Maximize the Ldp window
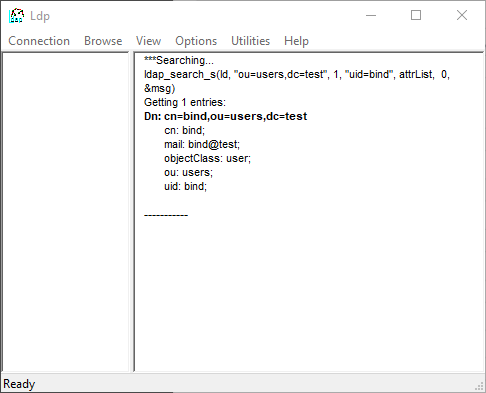The image size is (486, 393). [416, 15]
